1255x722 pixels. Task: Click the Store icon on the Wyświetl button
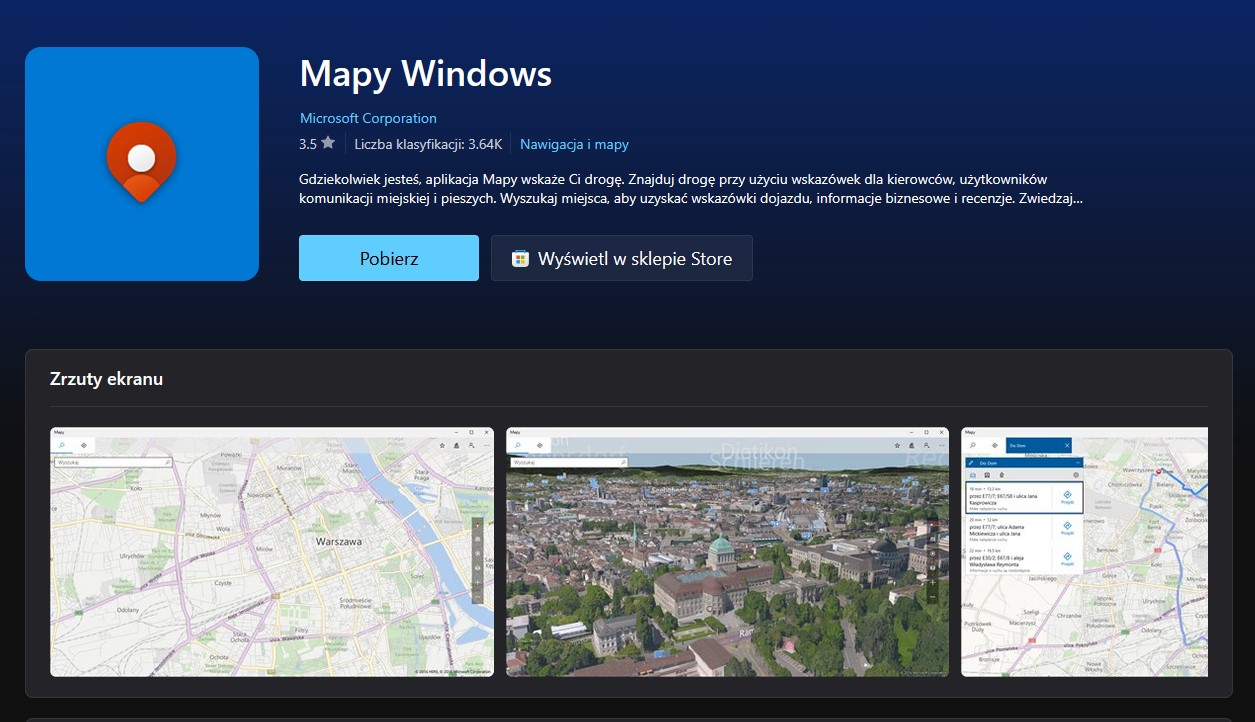tap(519, 257)
